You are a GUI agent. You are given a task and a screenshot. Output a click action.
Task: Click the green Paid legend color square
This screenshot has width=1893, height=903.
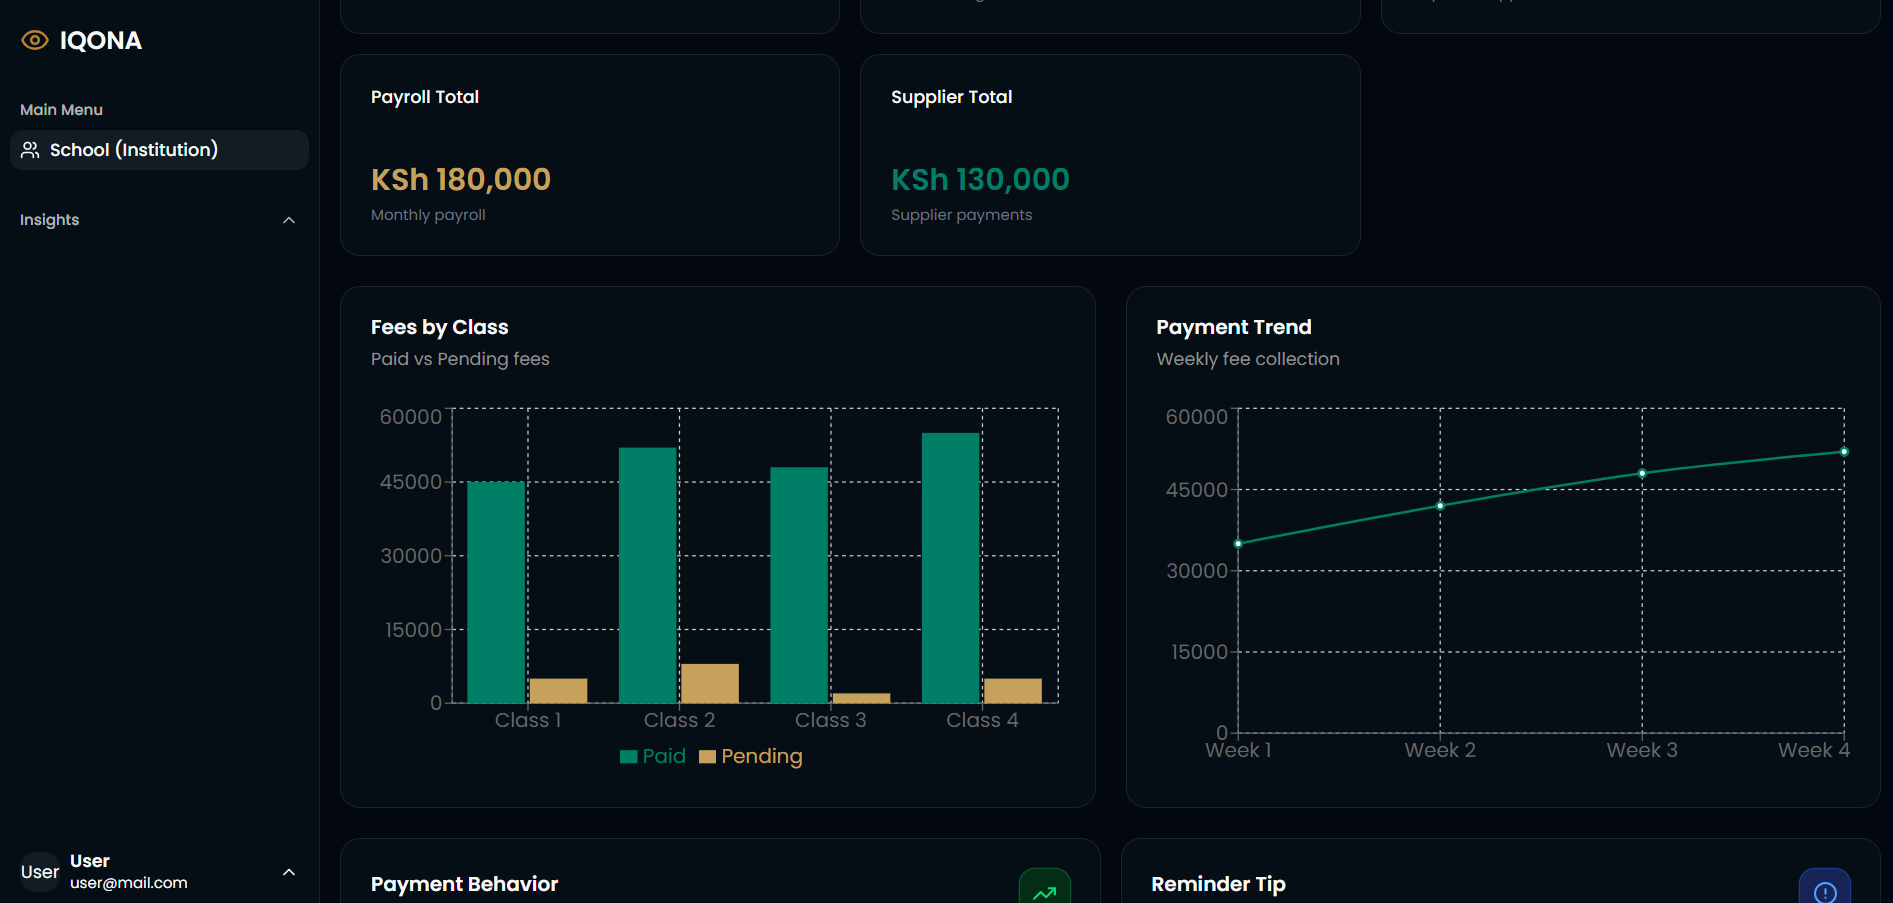click(629, 757)
